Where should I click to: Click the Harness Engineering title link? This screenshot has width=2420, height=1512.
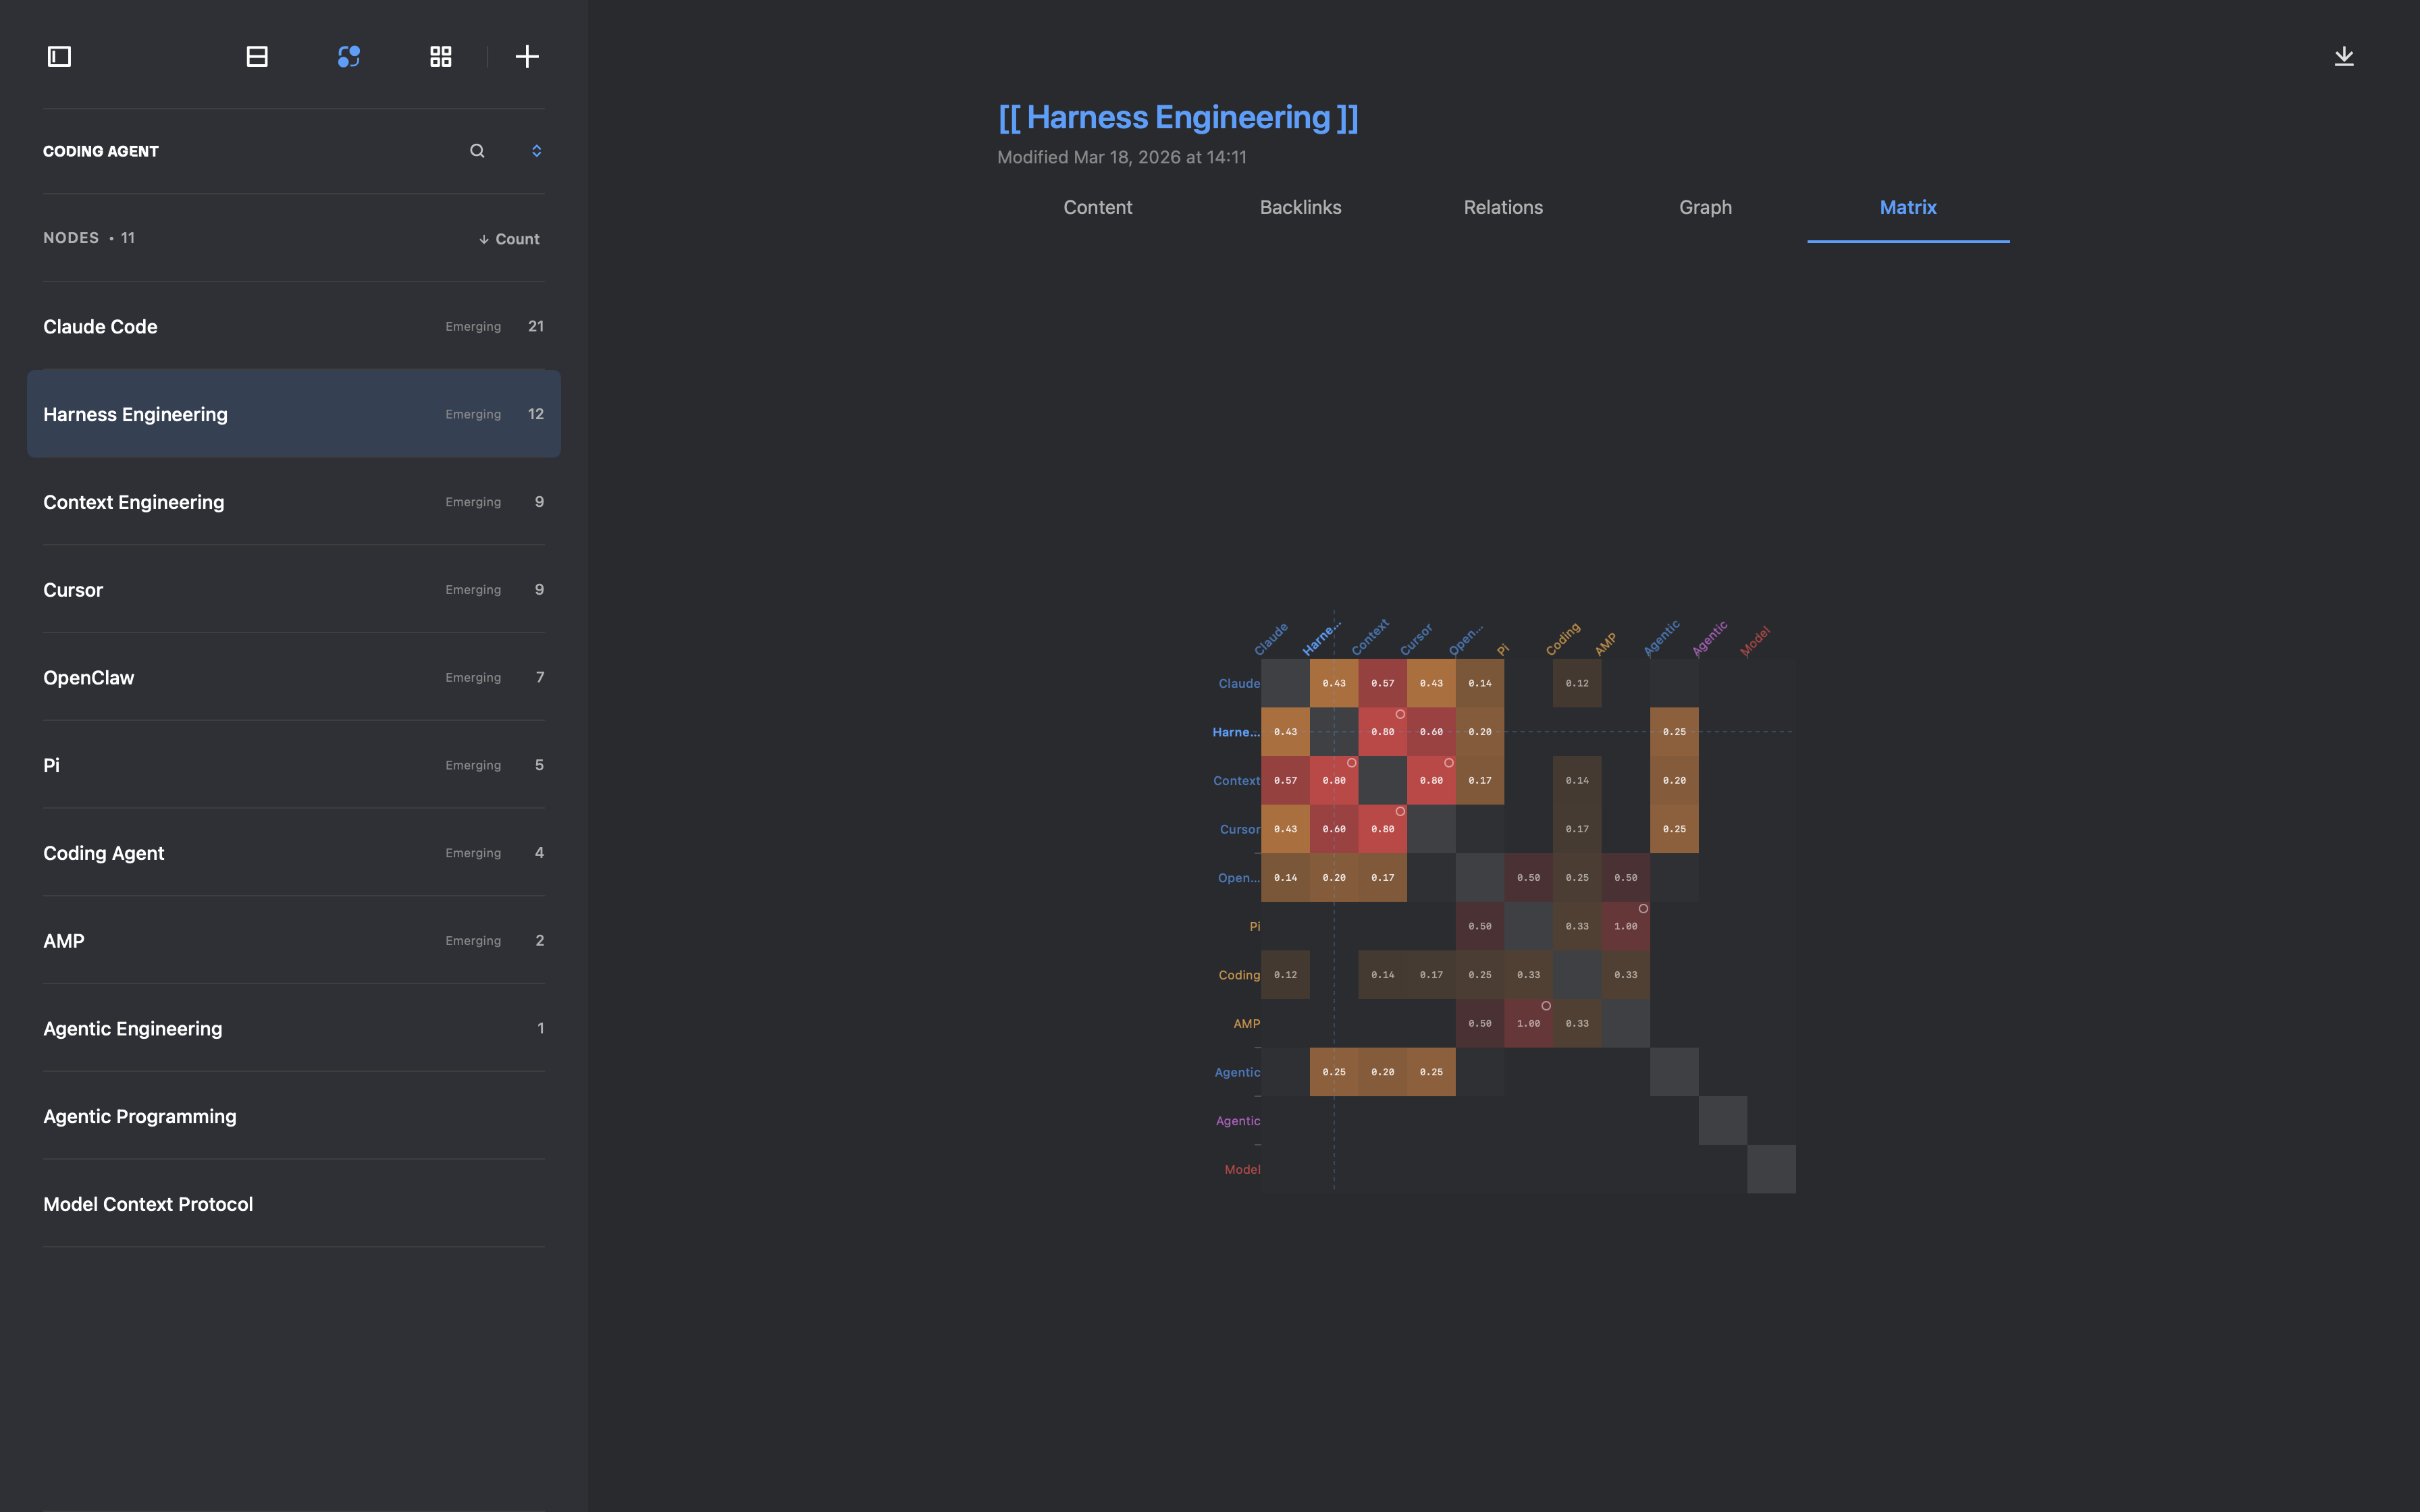[x=1178, y=118]
